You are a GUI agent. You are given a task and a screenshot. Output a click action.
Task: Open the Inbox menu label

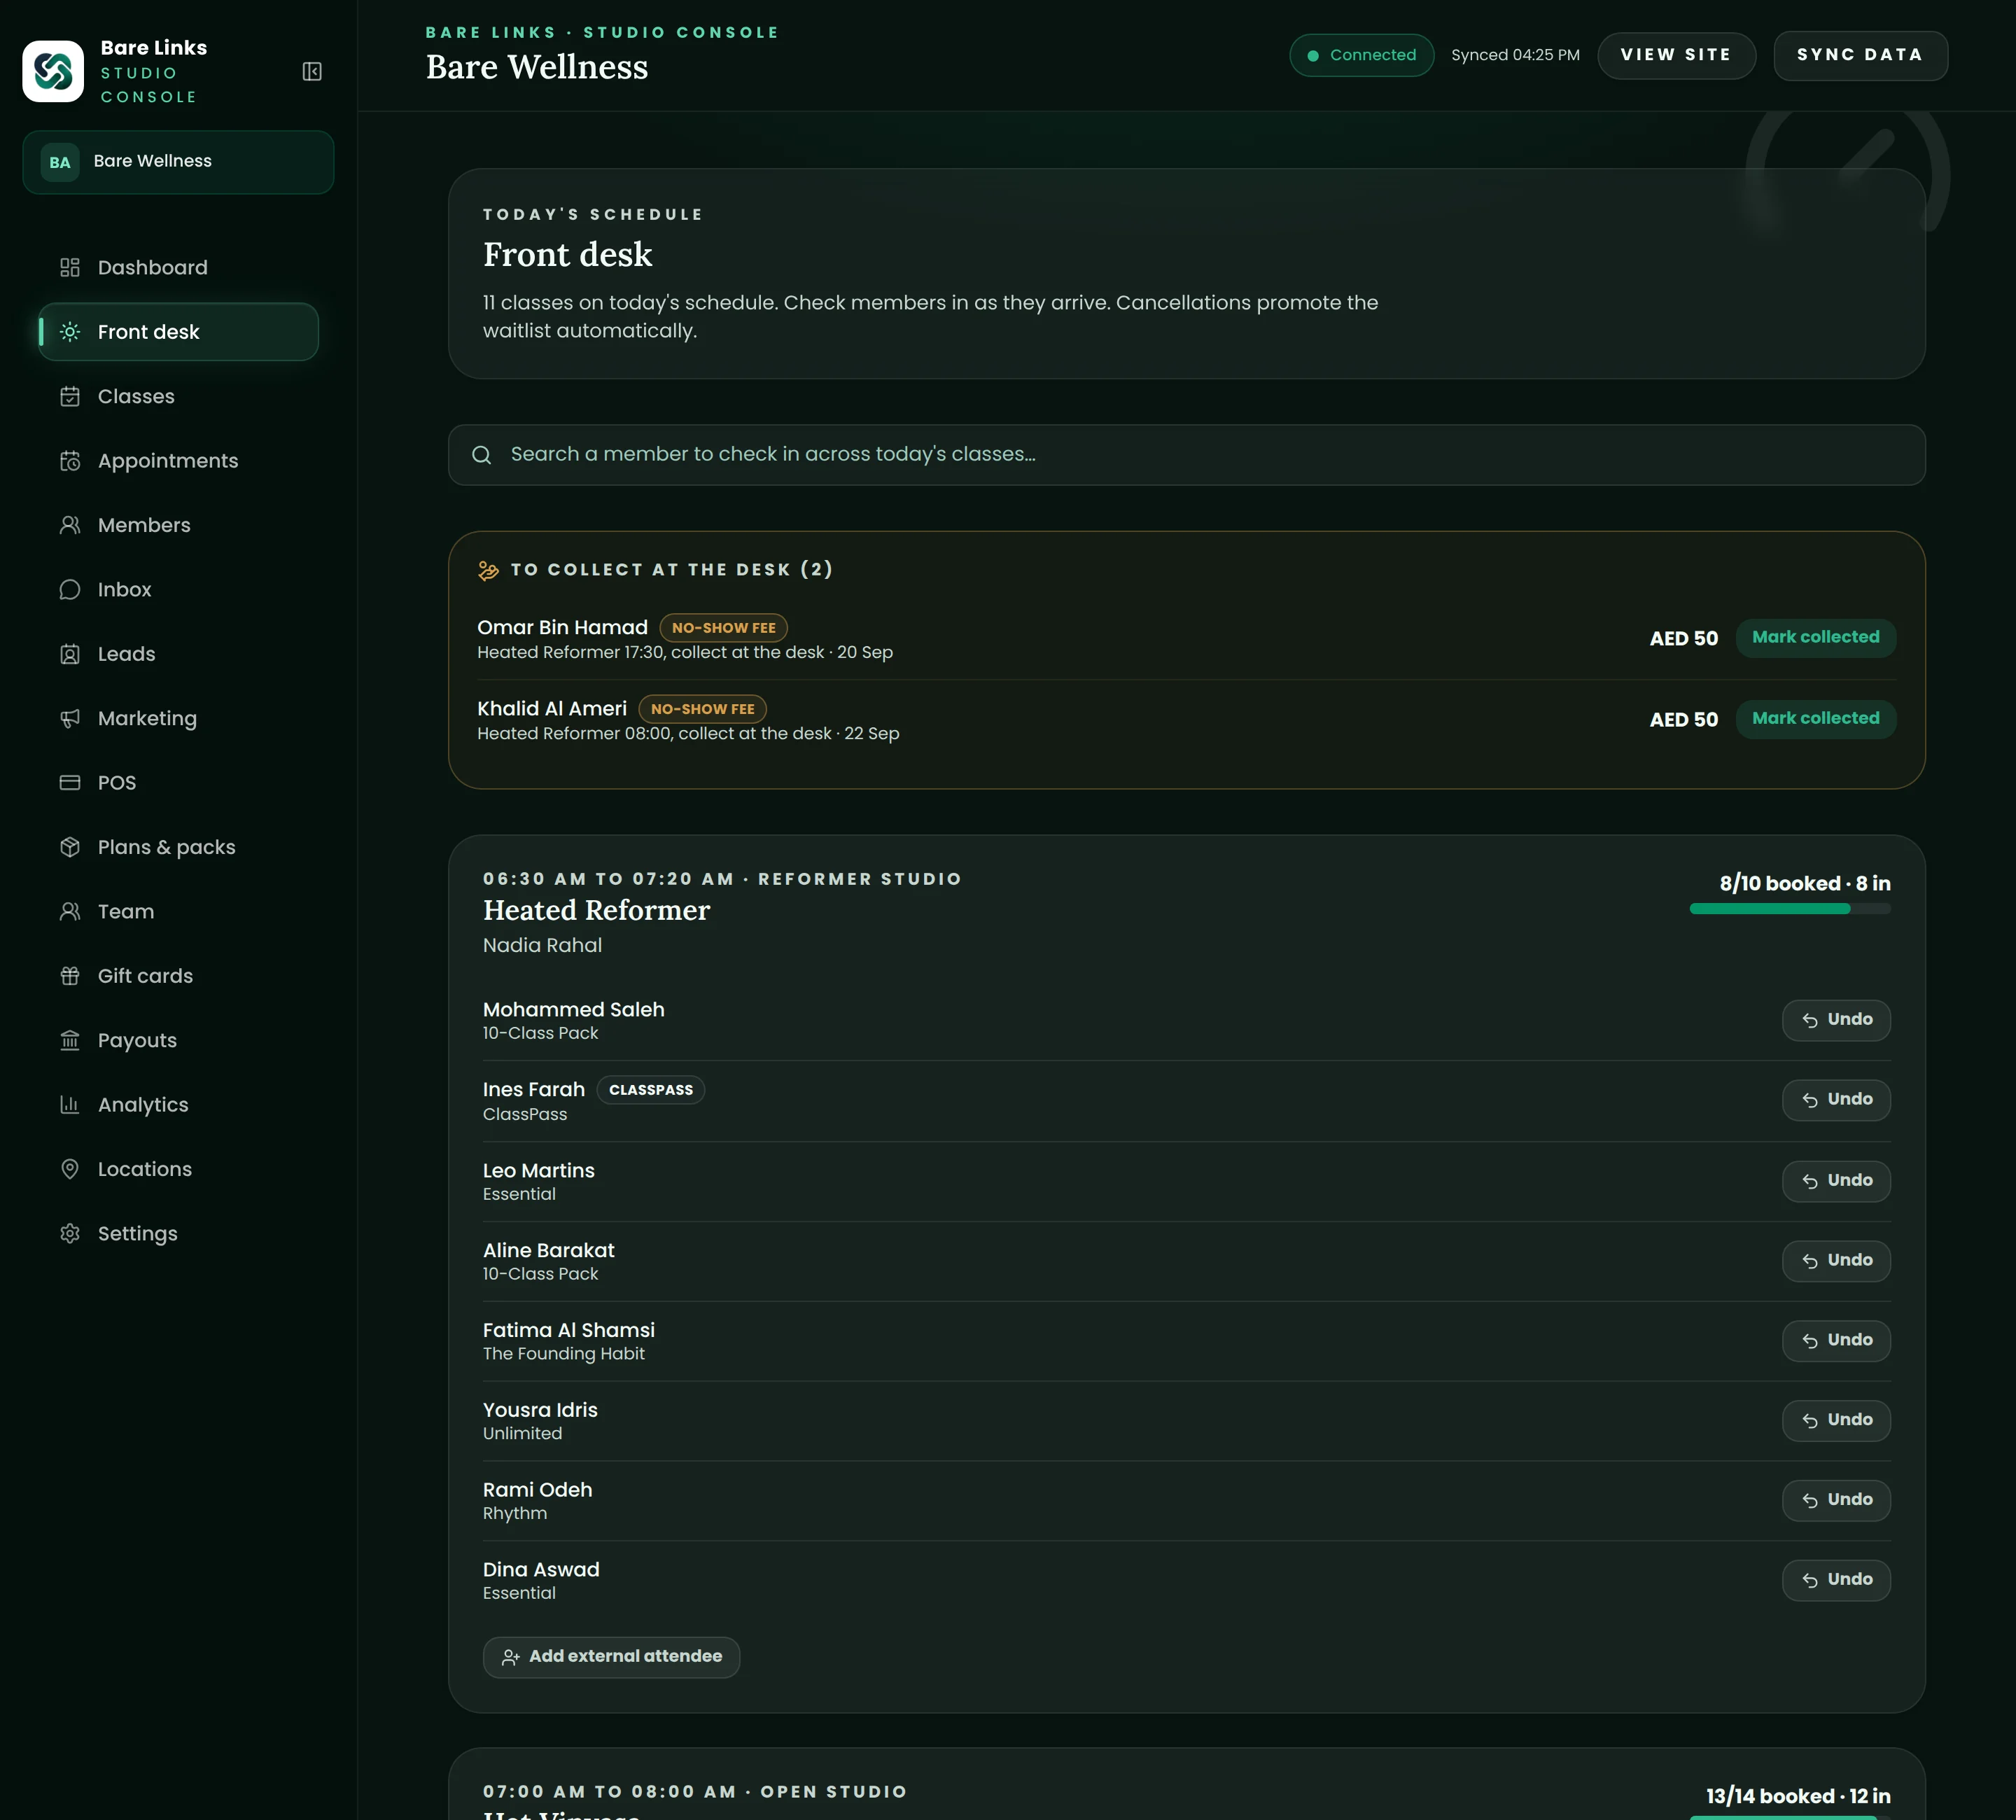[x=125, y=589]
